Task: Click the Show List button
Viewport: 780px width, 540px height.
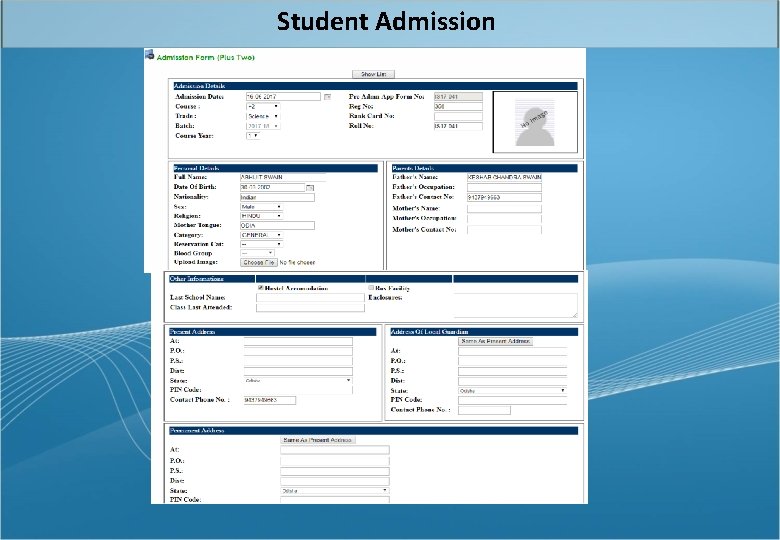Action: click(374, 74)
